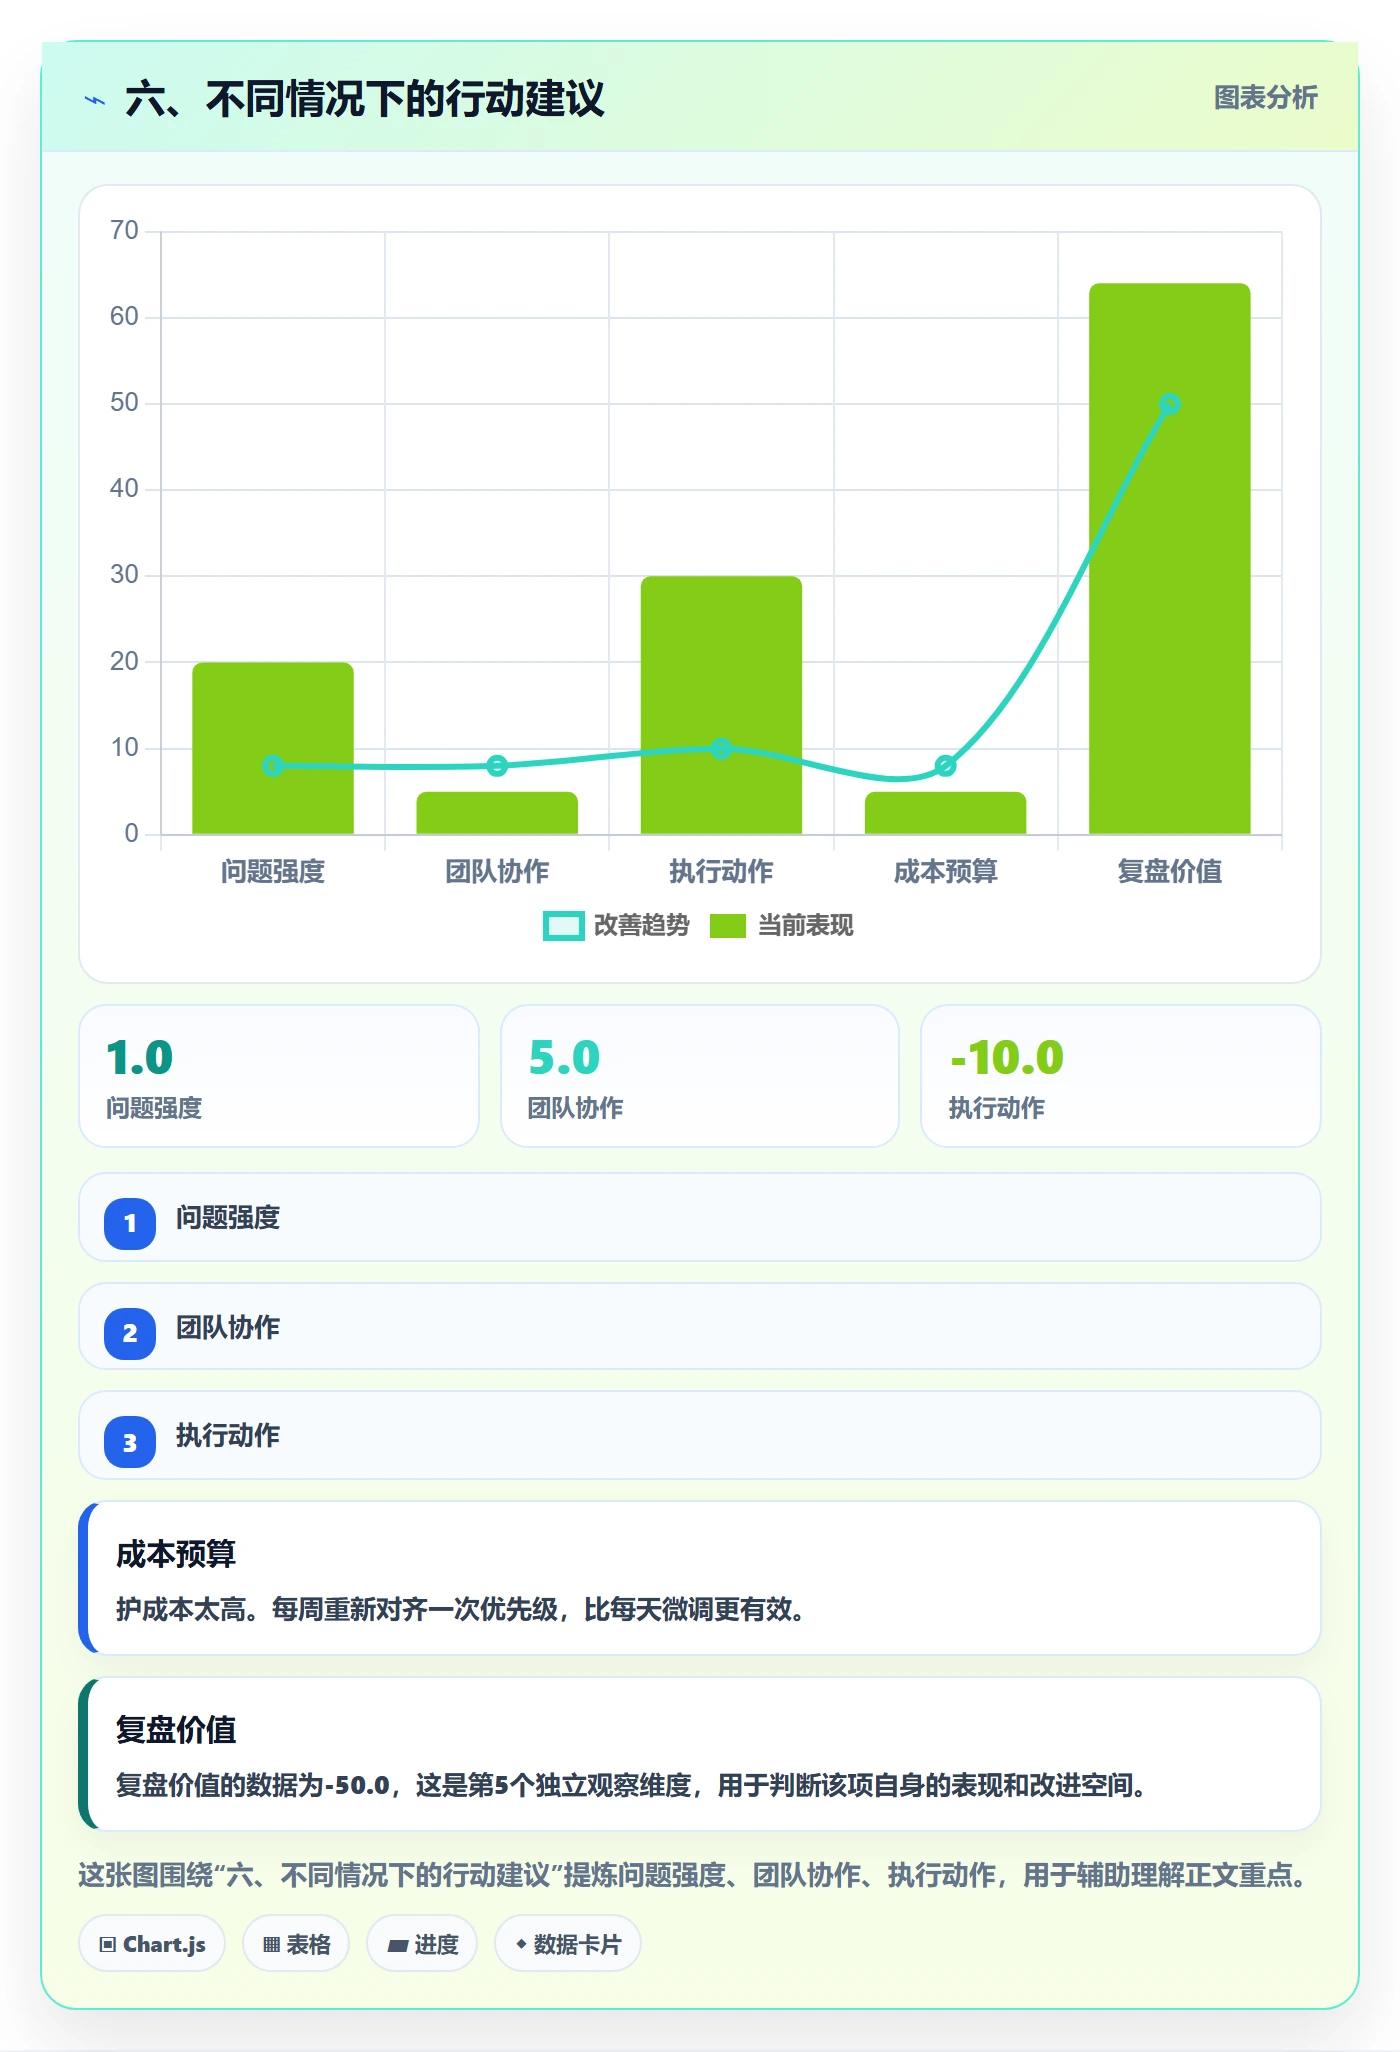The width and height of the screenshot is (1400, 2052).
Task: Click the text 护成本太高。每周重新对齐一次优先级
Action: point(337,1610)
